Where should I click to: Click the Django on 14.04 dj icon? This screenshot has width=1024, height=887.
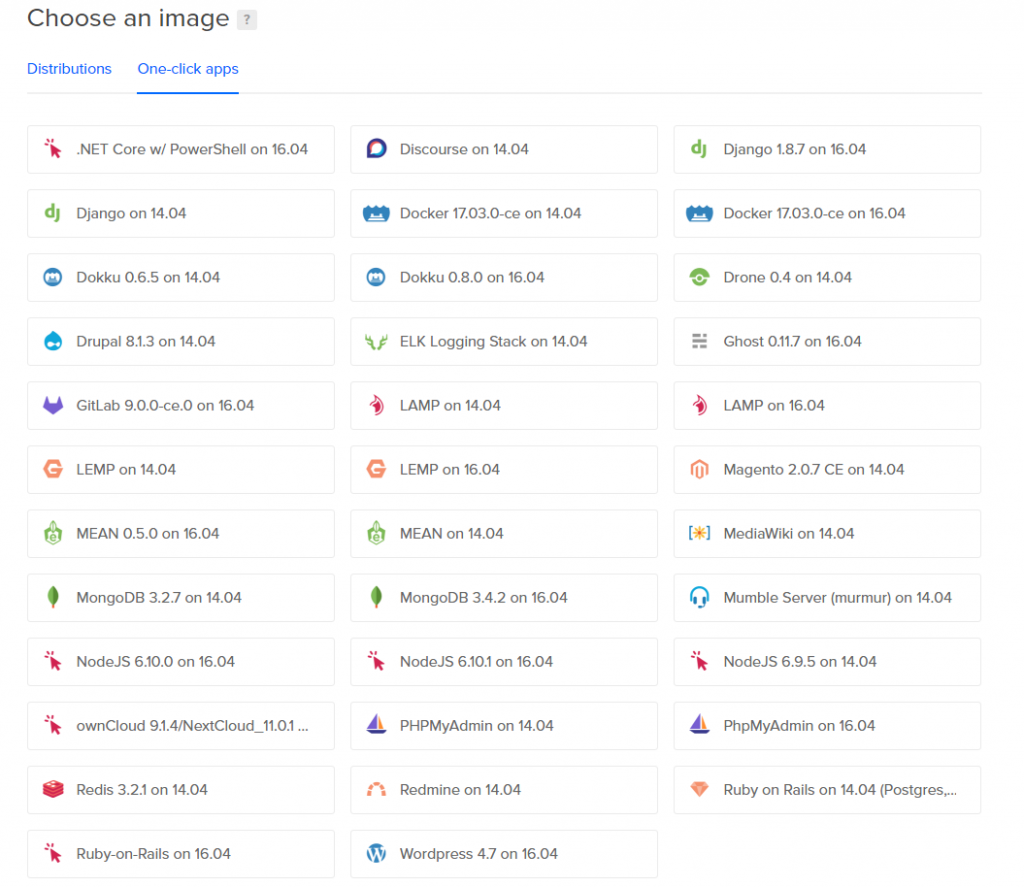(52, 213)
